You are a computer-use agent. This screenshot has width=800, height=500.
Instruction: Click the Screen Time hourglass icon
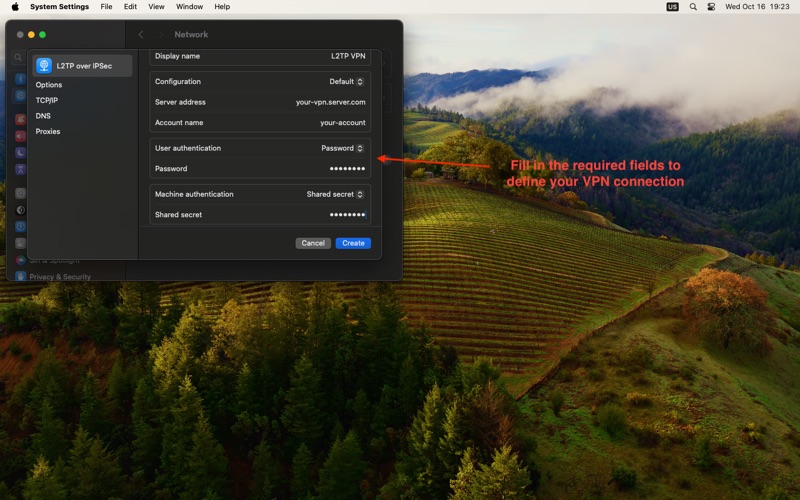pyautogui.click(x=20, y=169)
